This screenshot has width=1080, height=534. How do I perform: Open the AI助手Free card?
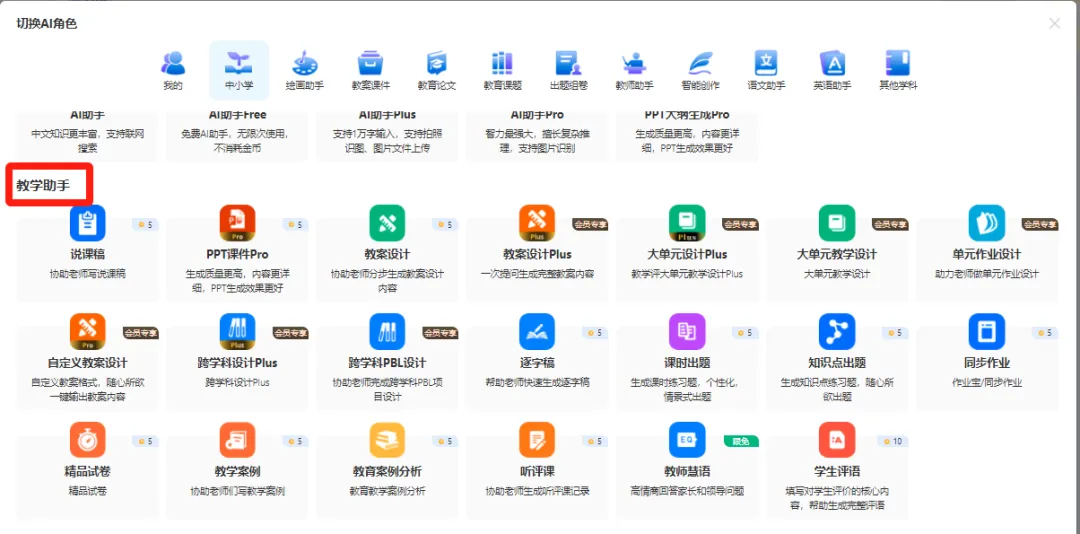238,134
